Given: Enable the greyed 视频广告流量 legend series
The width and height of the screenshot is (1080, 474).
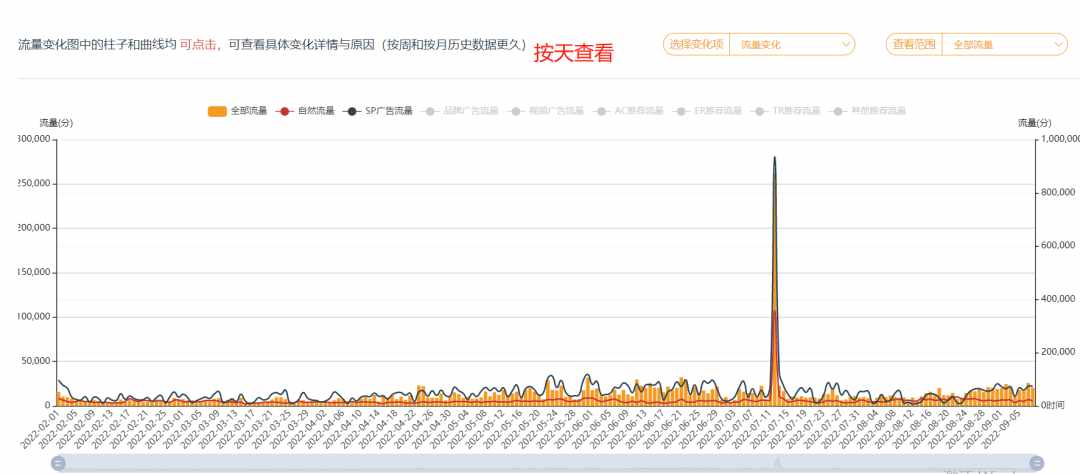Looking at the screenshot, I should pyautogui.click(x=547, y=111).
